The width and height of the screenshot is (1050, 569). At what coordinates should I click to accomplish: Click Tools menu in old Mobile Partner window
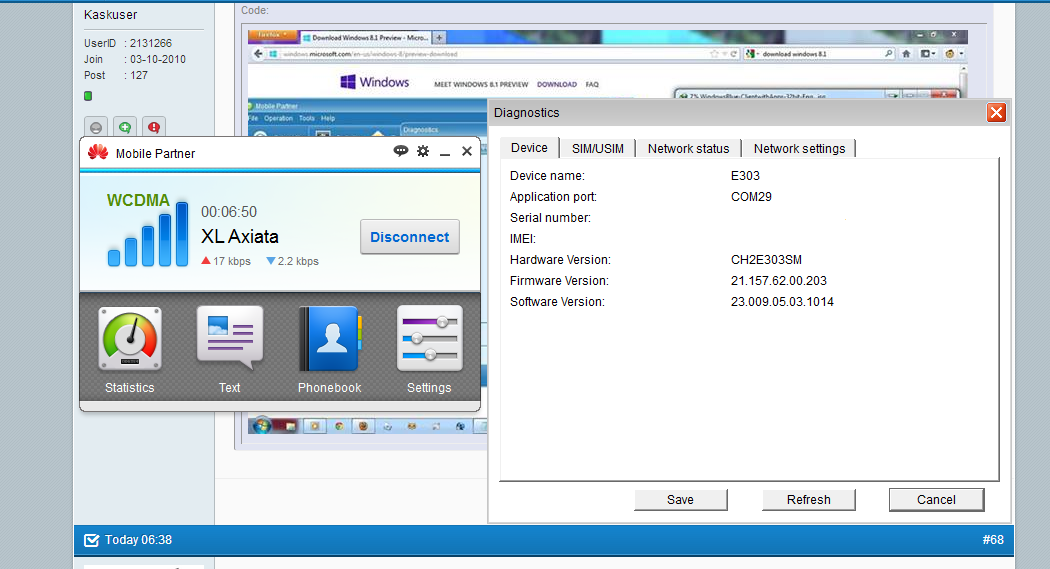307,118
